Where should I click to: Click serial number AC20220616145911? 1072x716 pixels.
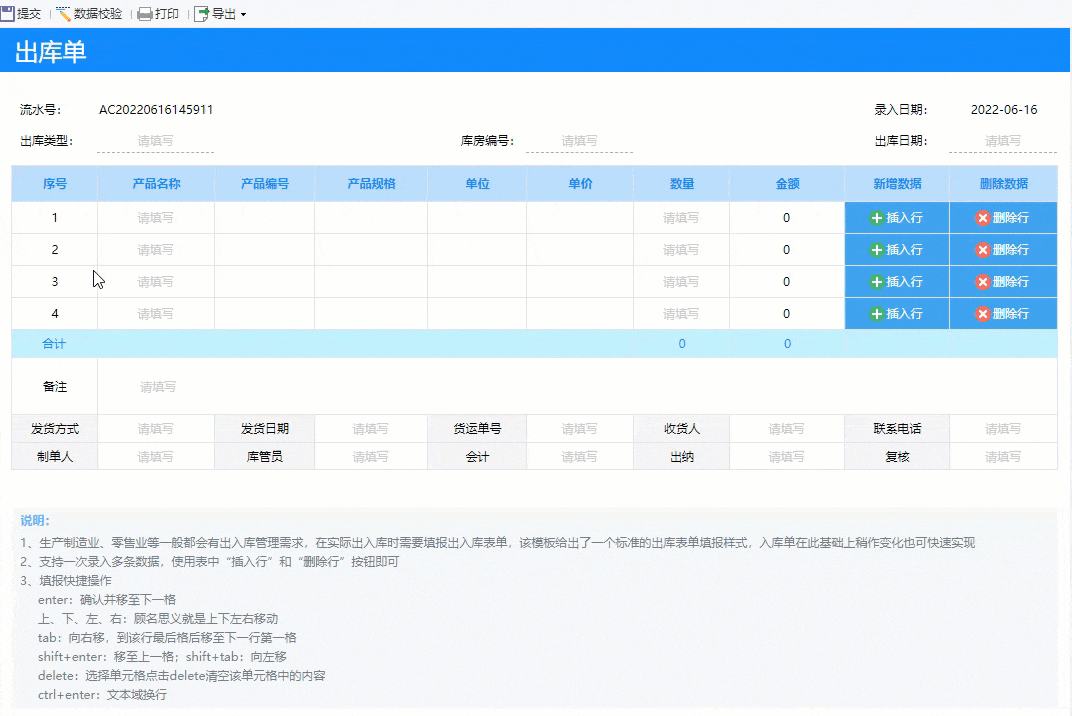click(156, 109)
